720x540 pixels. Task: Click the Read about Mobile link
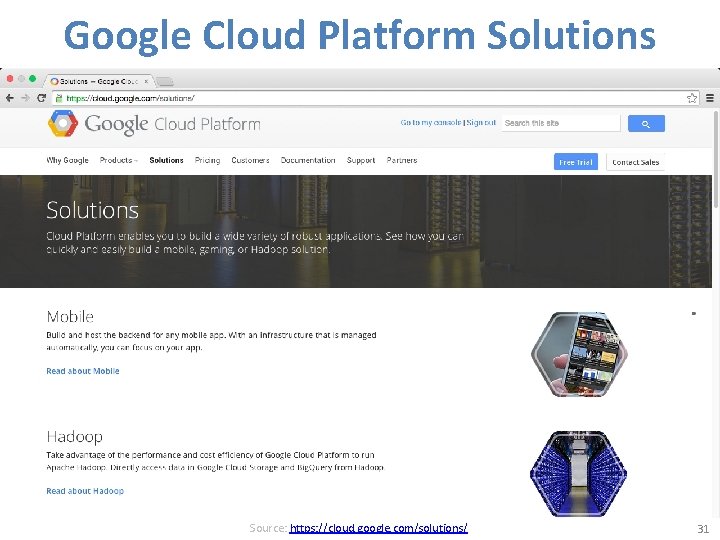(83, 371)
